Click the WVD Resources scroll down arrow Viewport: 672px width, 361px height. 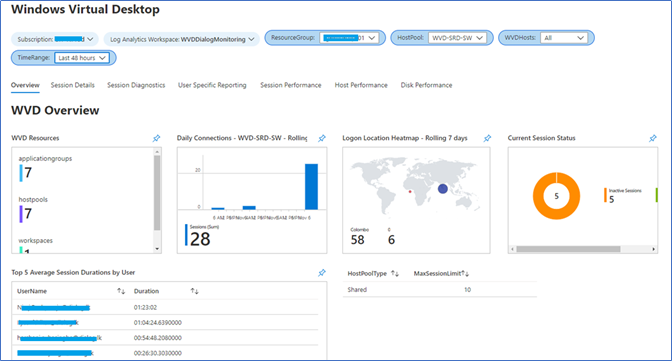click(157, 249)
